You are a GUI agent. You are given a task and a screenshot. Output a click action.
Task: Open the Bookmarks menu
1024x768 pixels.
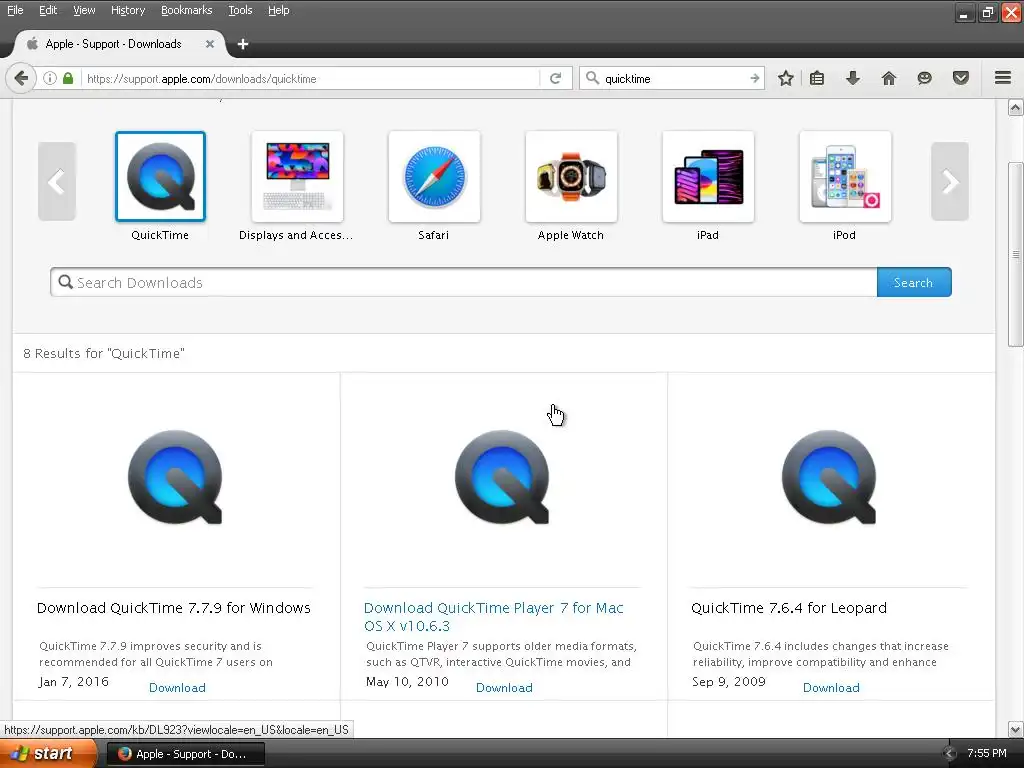[186, 10]
